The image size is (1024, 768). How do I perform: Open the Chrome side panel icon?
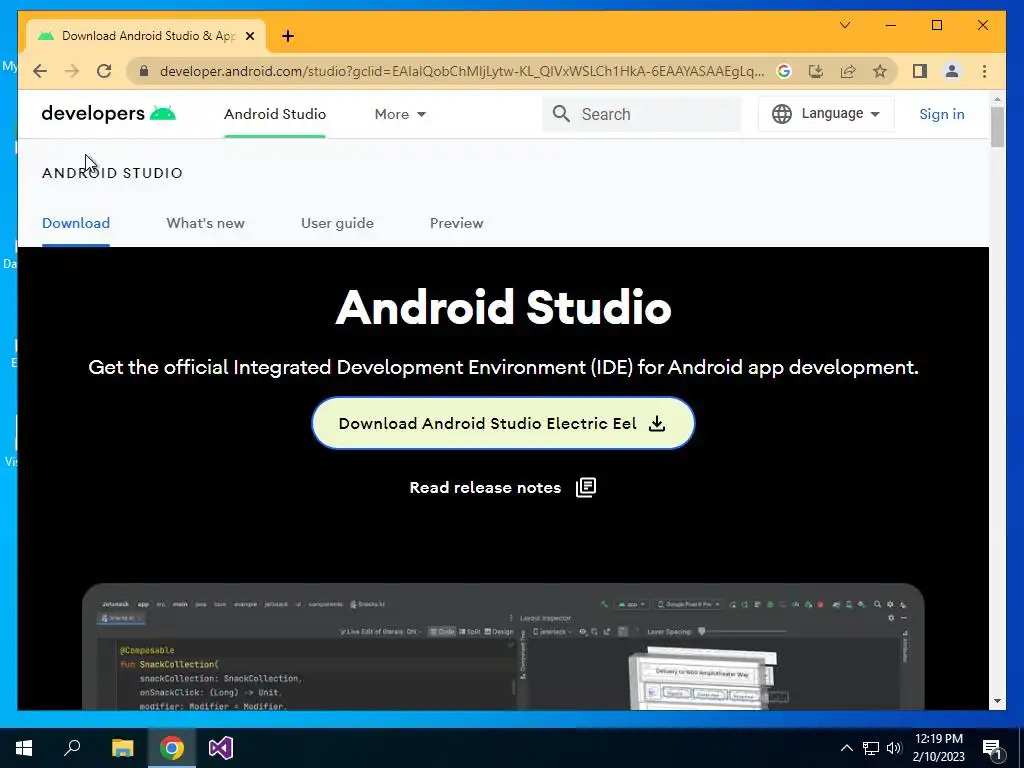pos(920,71)
